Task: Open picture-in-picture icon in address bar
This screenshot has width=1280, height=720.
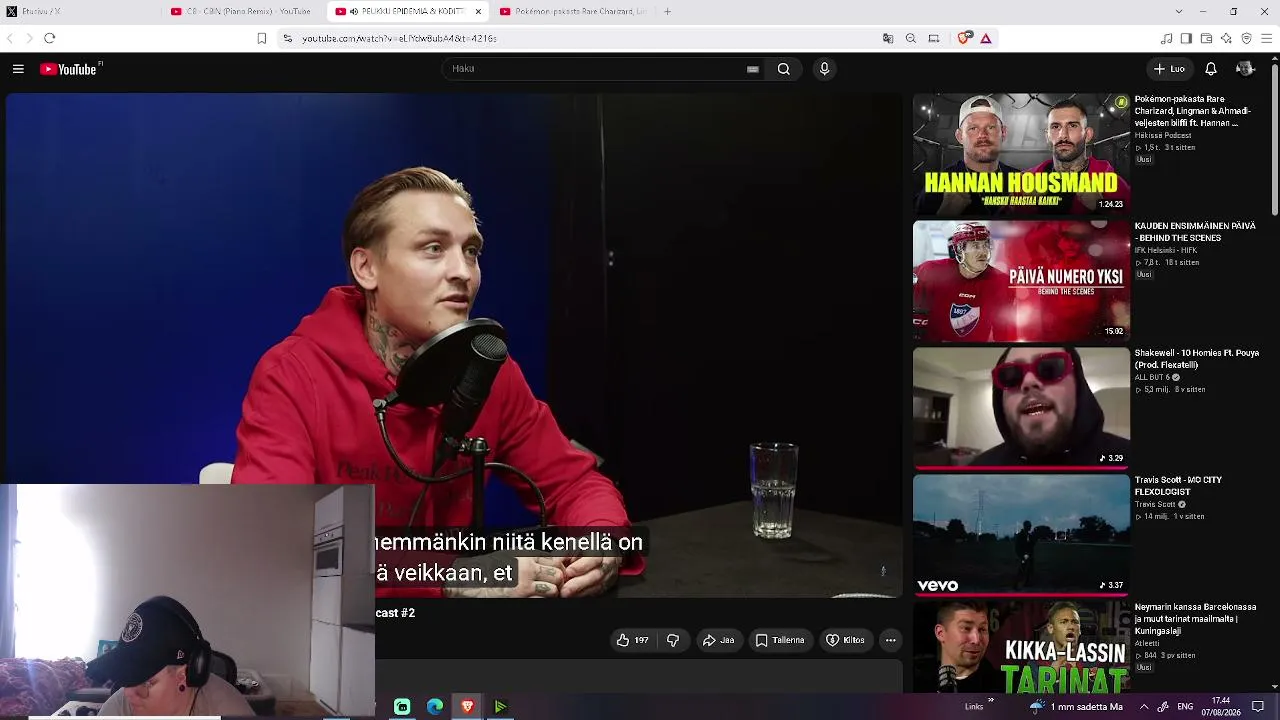Action: click(934, 38)
